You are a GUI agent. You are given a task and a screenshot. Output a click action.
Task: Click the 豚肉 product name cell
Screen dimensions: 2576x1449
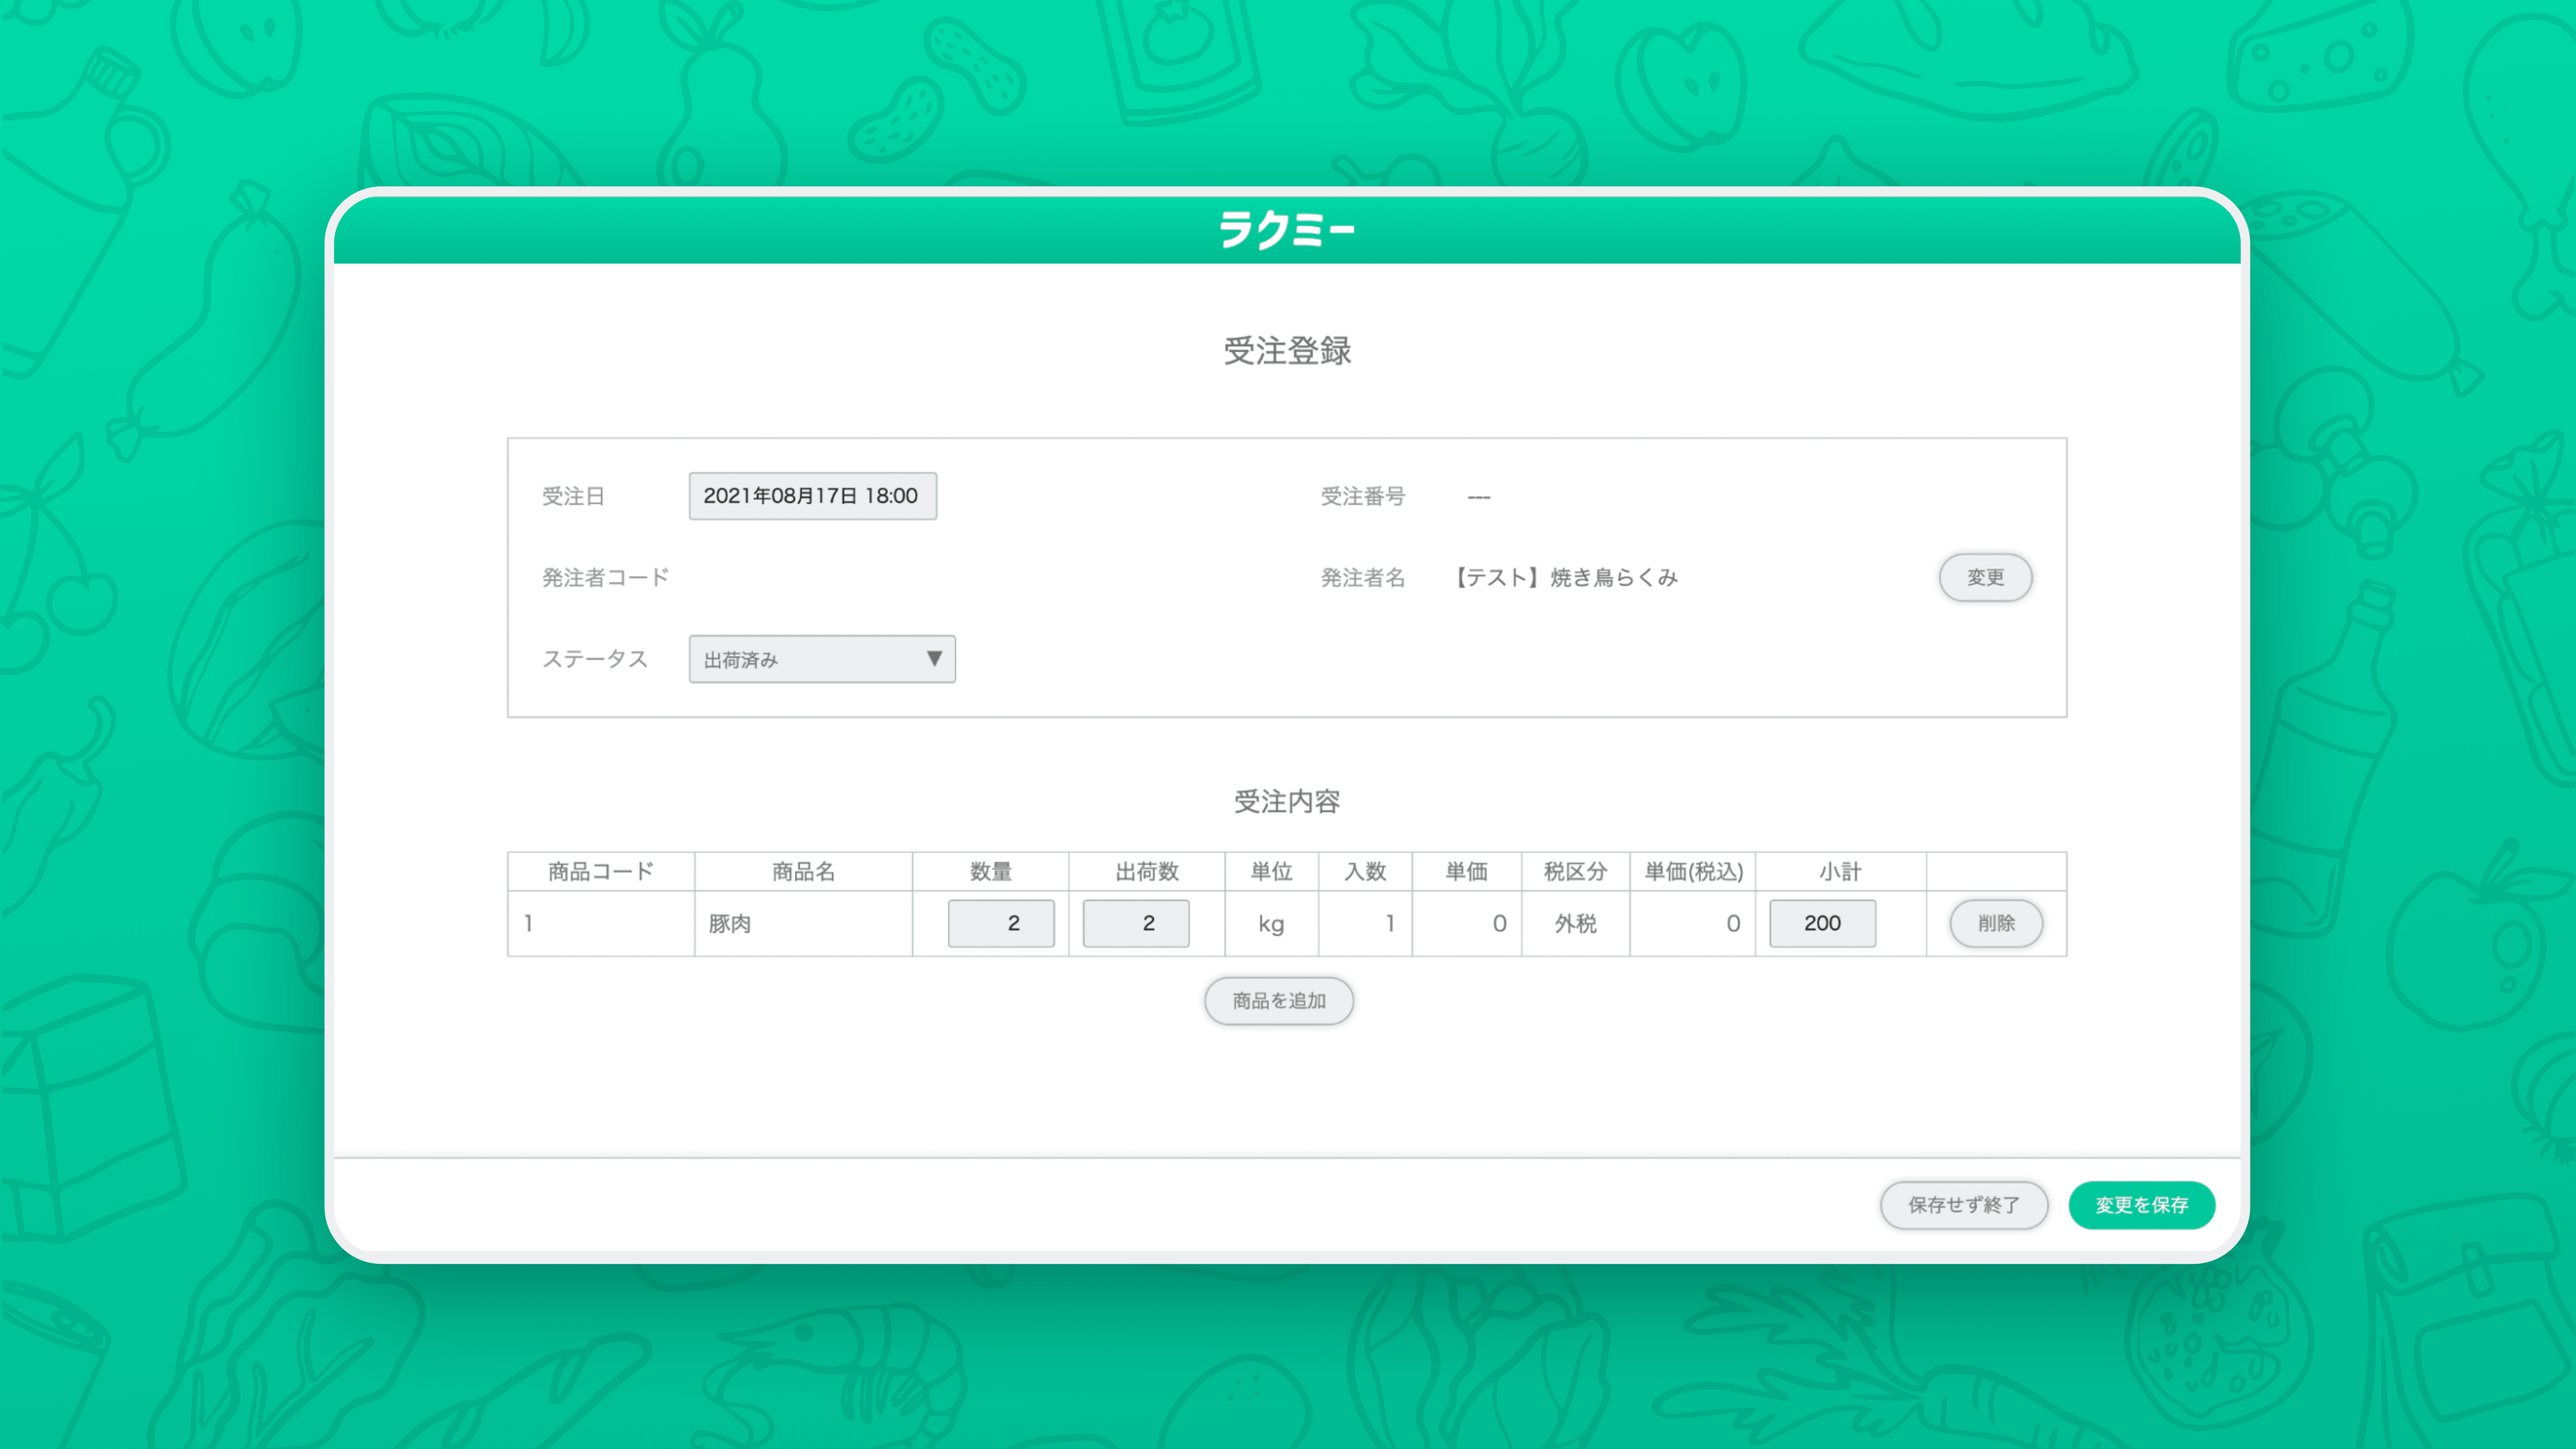(730, 923)
